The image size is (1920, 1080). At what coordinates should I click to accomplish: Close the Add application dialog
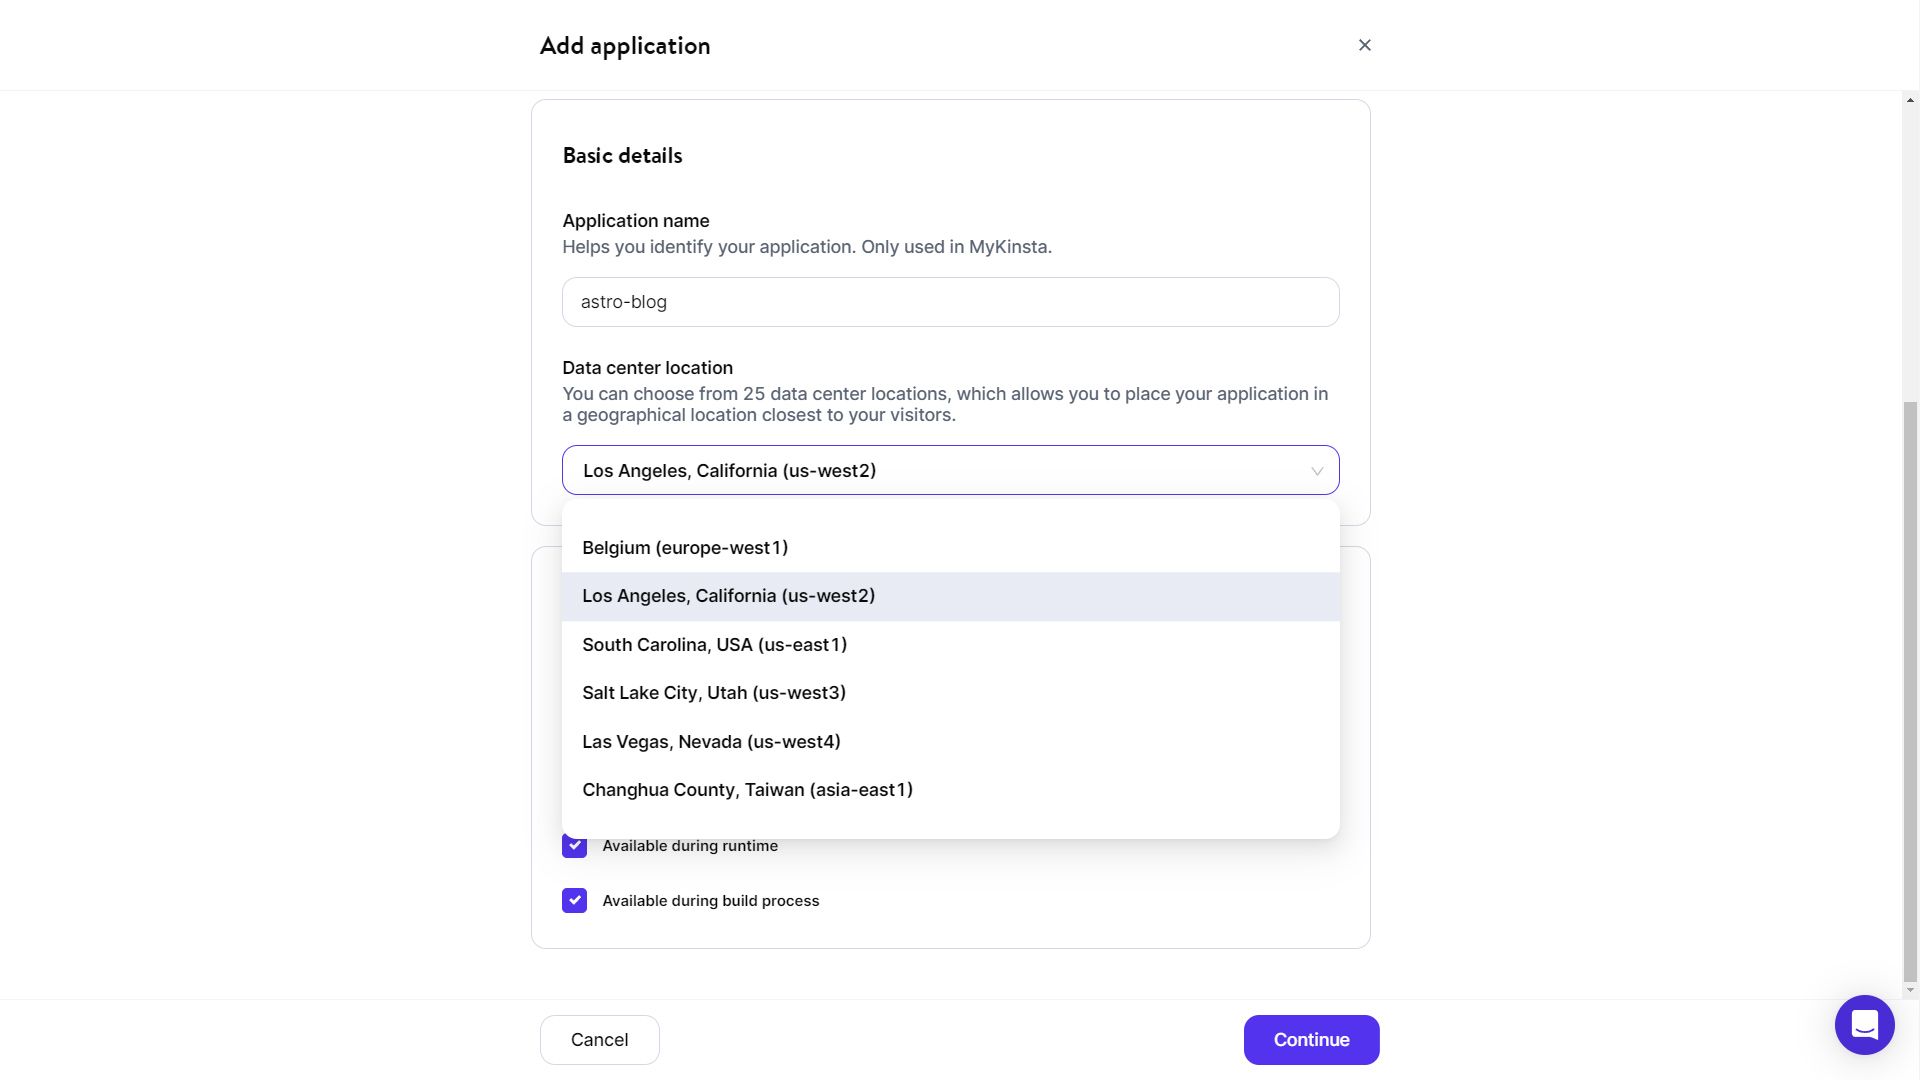click(1364, 45)
